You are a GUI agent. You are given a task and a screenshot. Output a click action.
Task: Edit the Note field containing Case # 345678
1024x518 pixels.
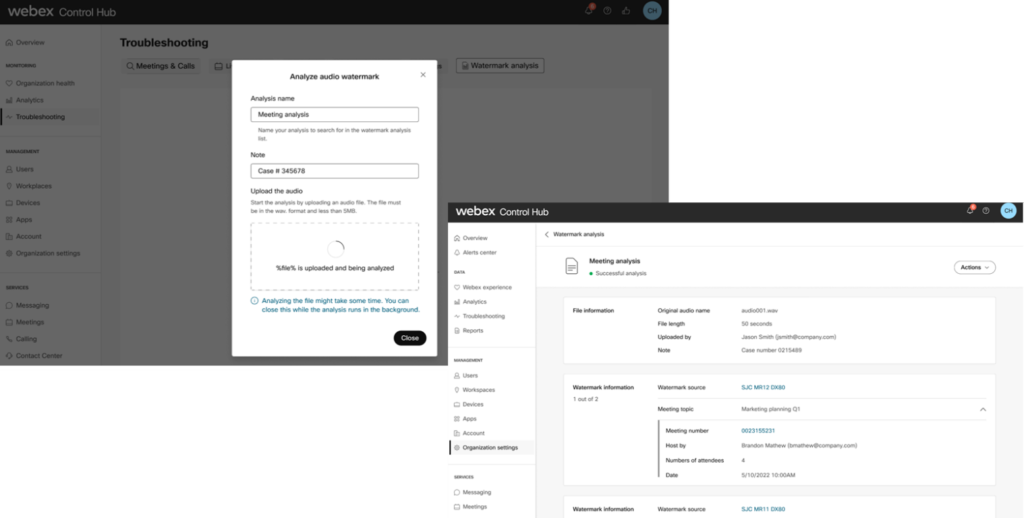[334, 170]
